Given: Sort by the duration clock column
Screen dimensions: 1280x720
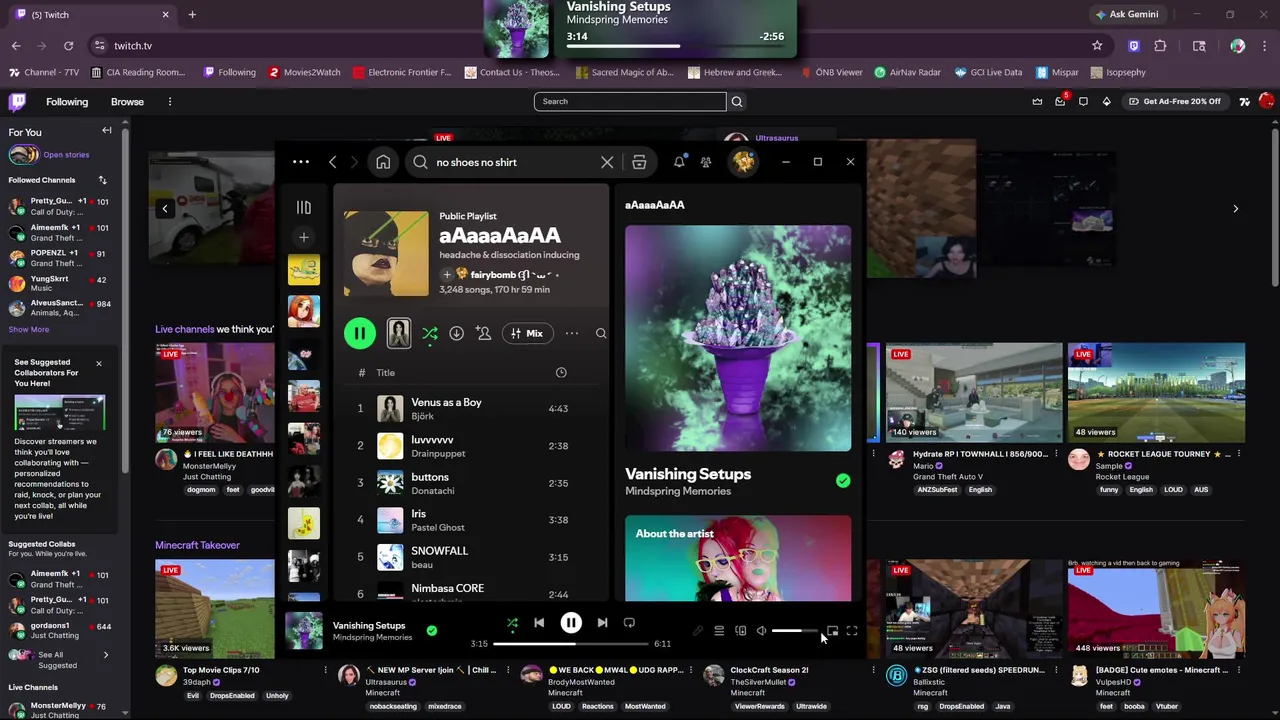Looking at the screenshot, I should 561,372.
